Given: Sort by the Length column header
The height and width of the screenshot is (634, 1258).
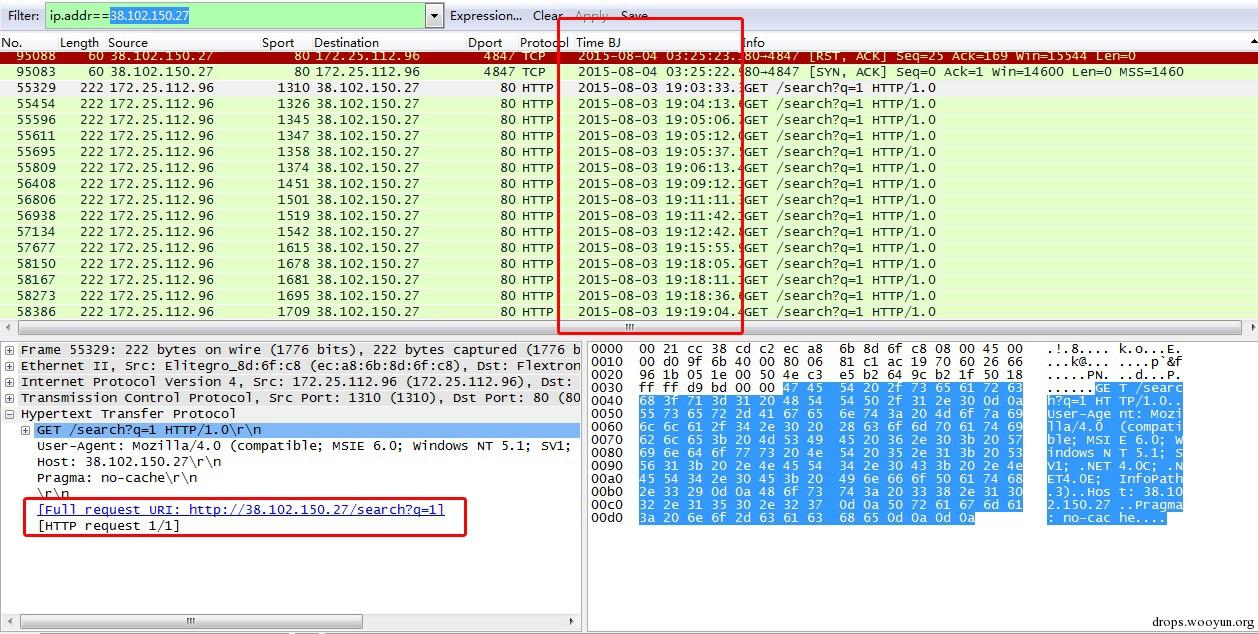Looking at the screenshot, I should pos(79,43).
